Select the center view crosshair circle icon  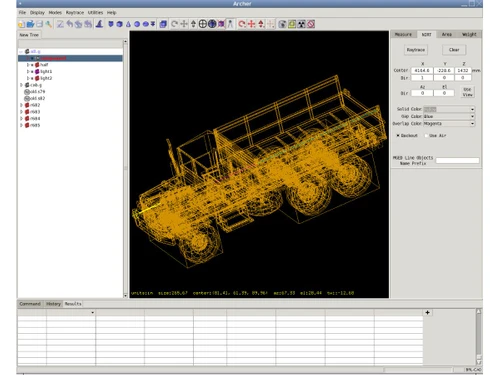(203, 24)
